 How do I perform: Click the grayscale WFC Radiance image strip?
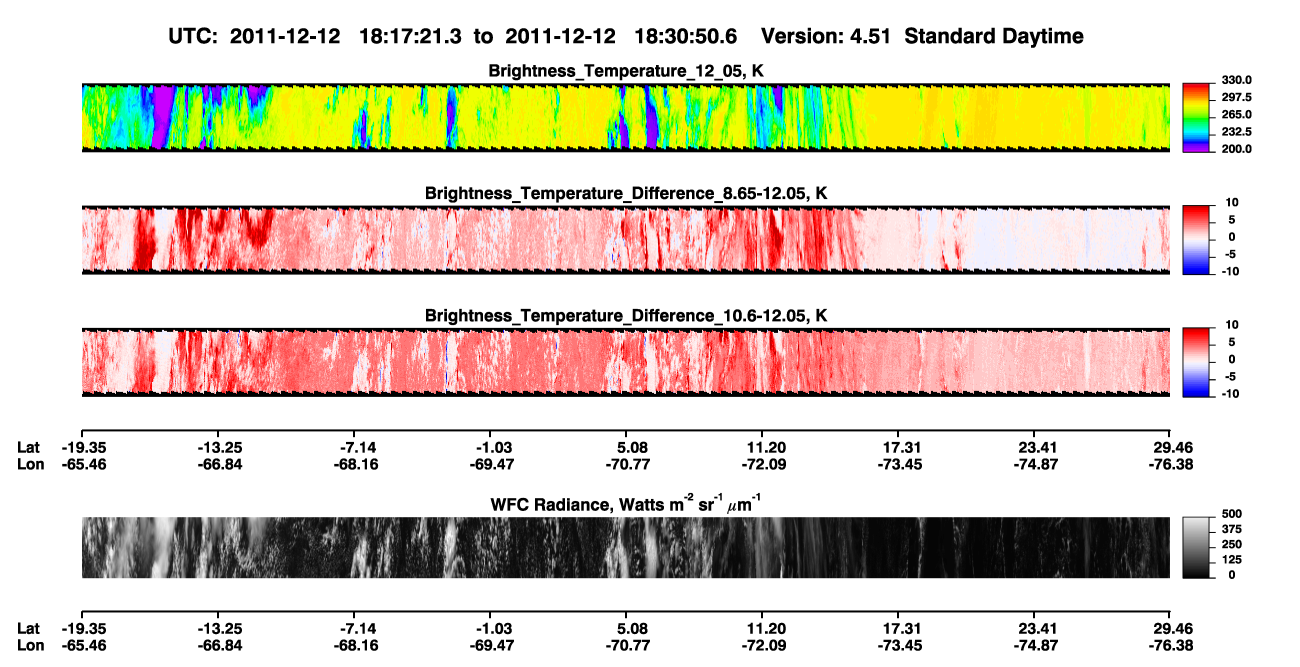click(626, 547)
